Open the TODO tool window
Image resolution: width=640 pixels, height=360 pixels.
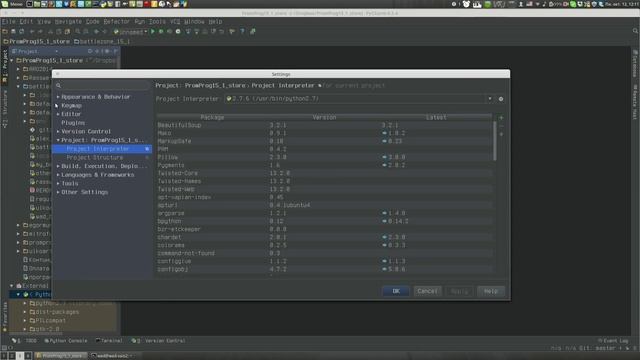(x=24, y=341)
